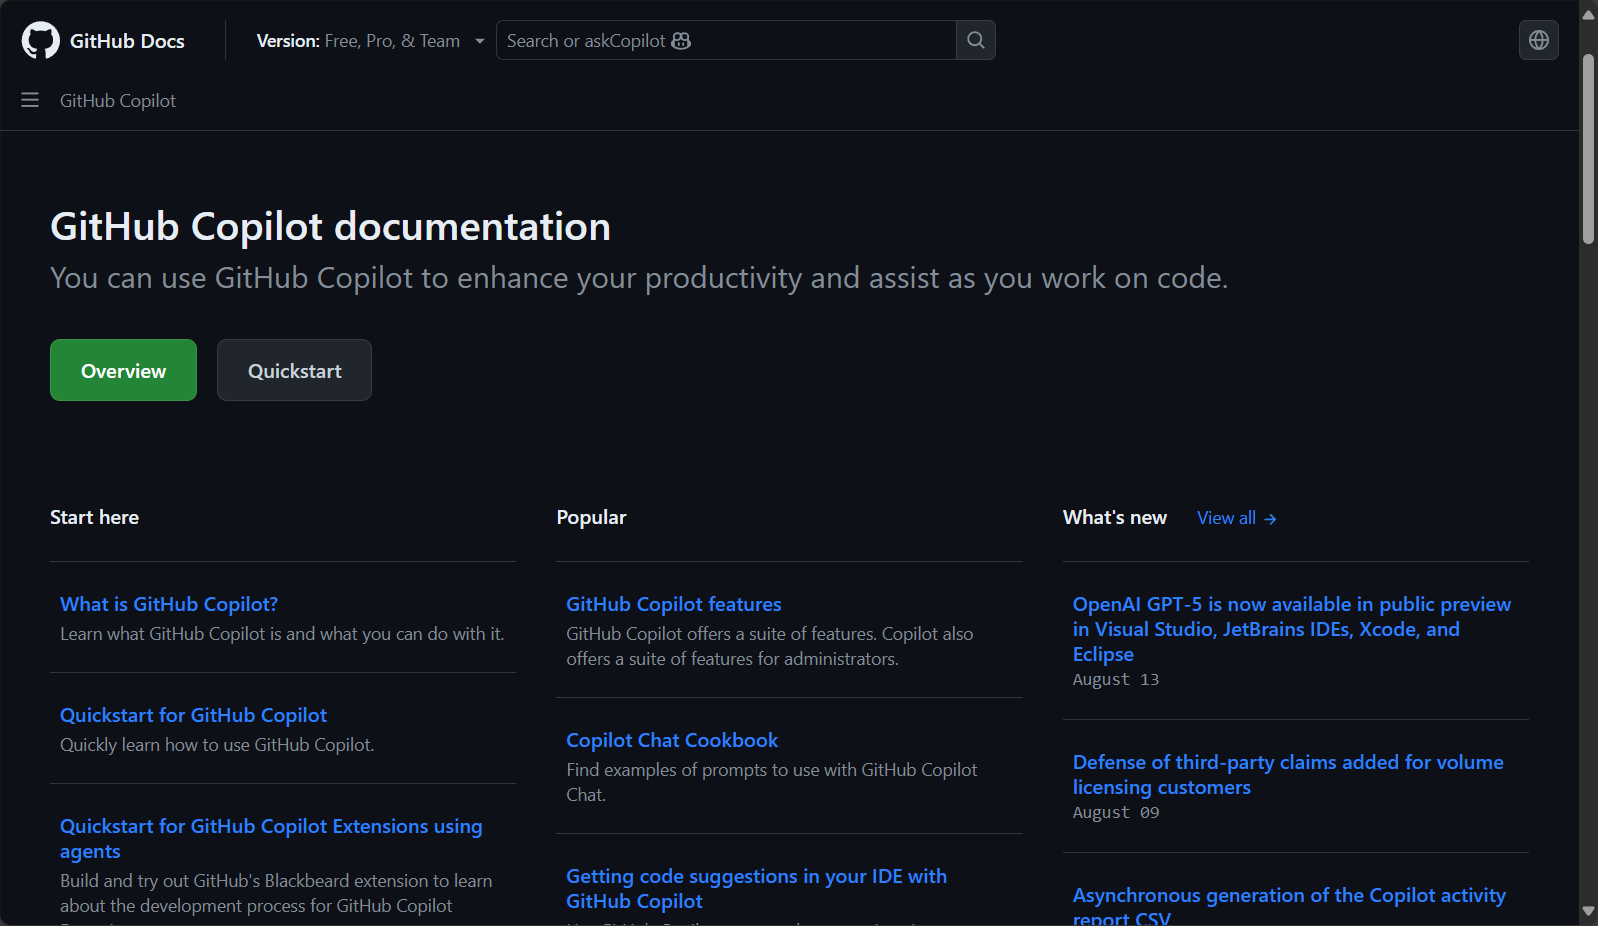Image resolution: width=1598 pixels, height=926 pixels.
Task: Click the What's new heading
Action: pyautogui.click(x=1115, y=517)
